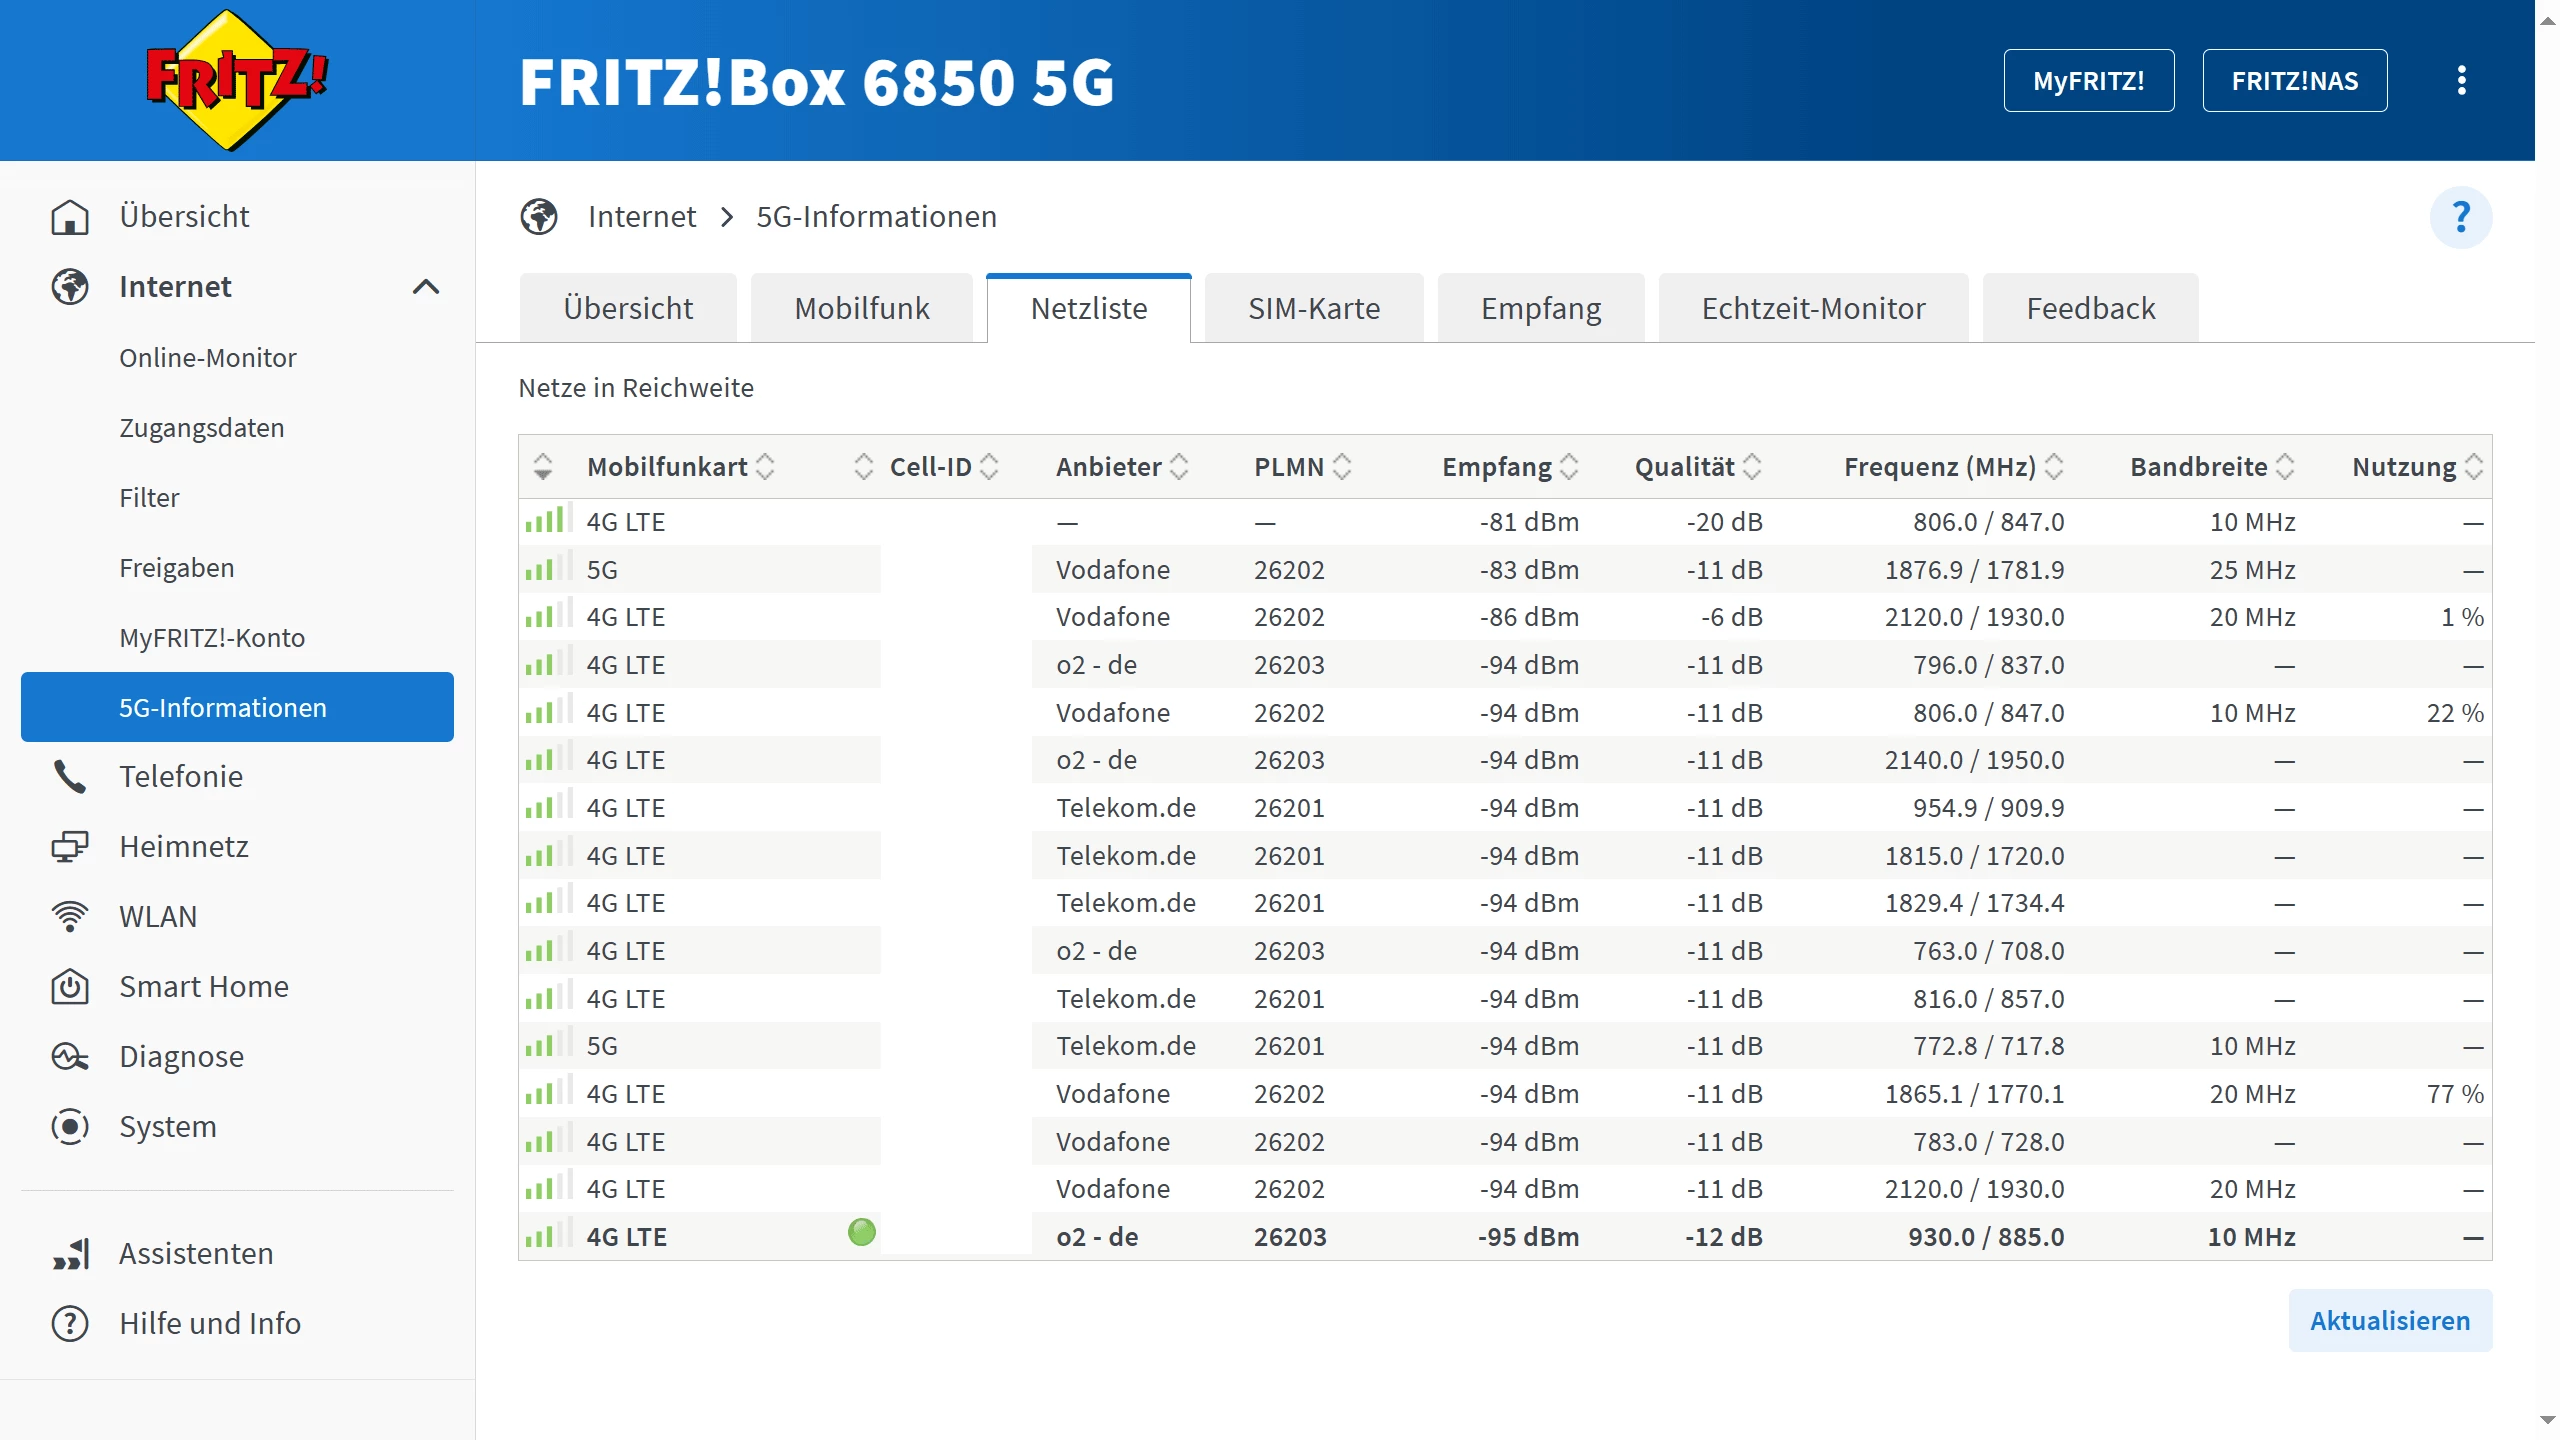Sort table by Bandbreite column arrows
2560x1440 pixels.
[2285, 467]
